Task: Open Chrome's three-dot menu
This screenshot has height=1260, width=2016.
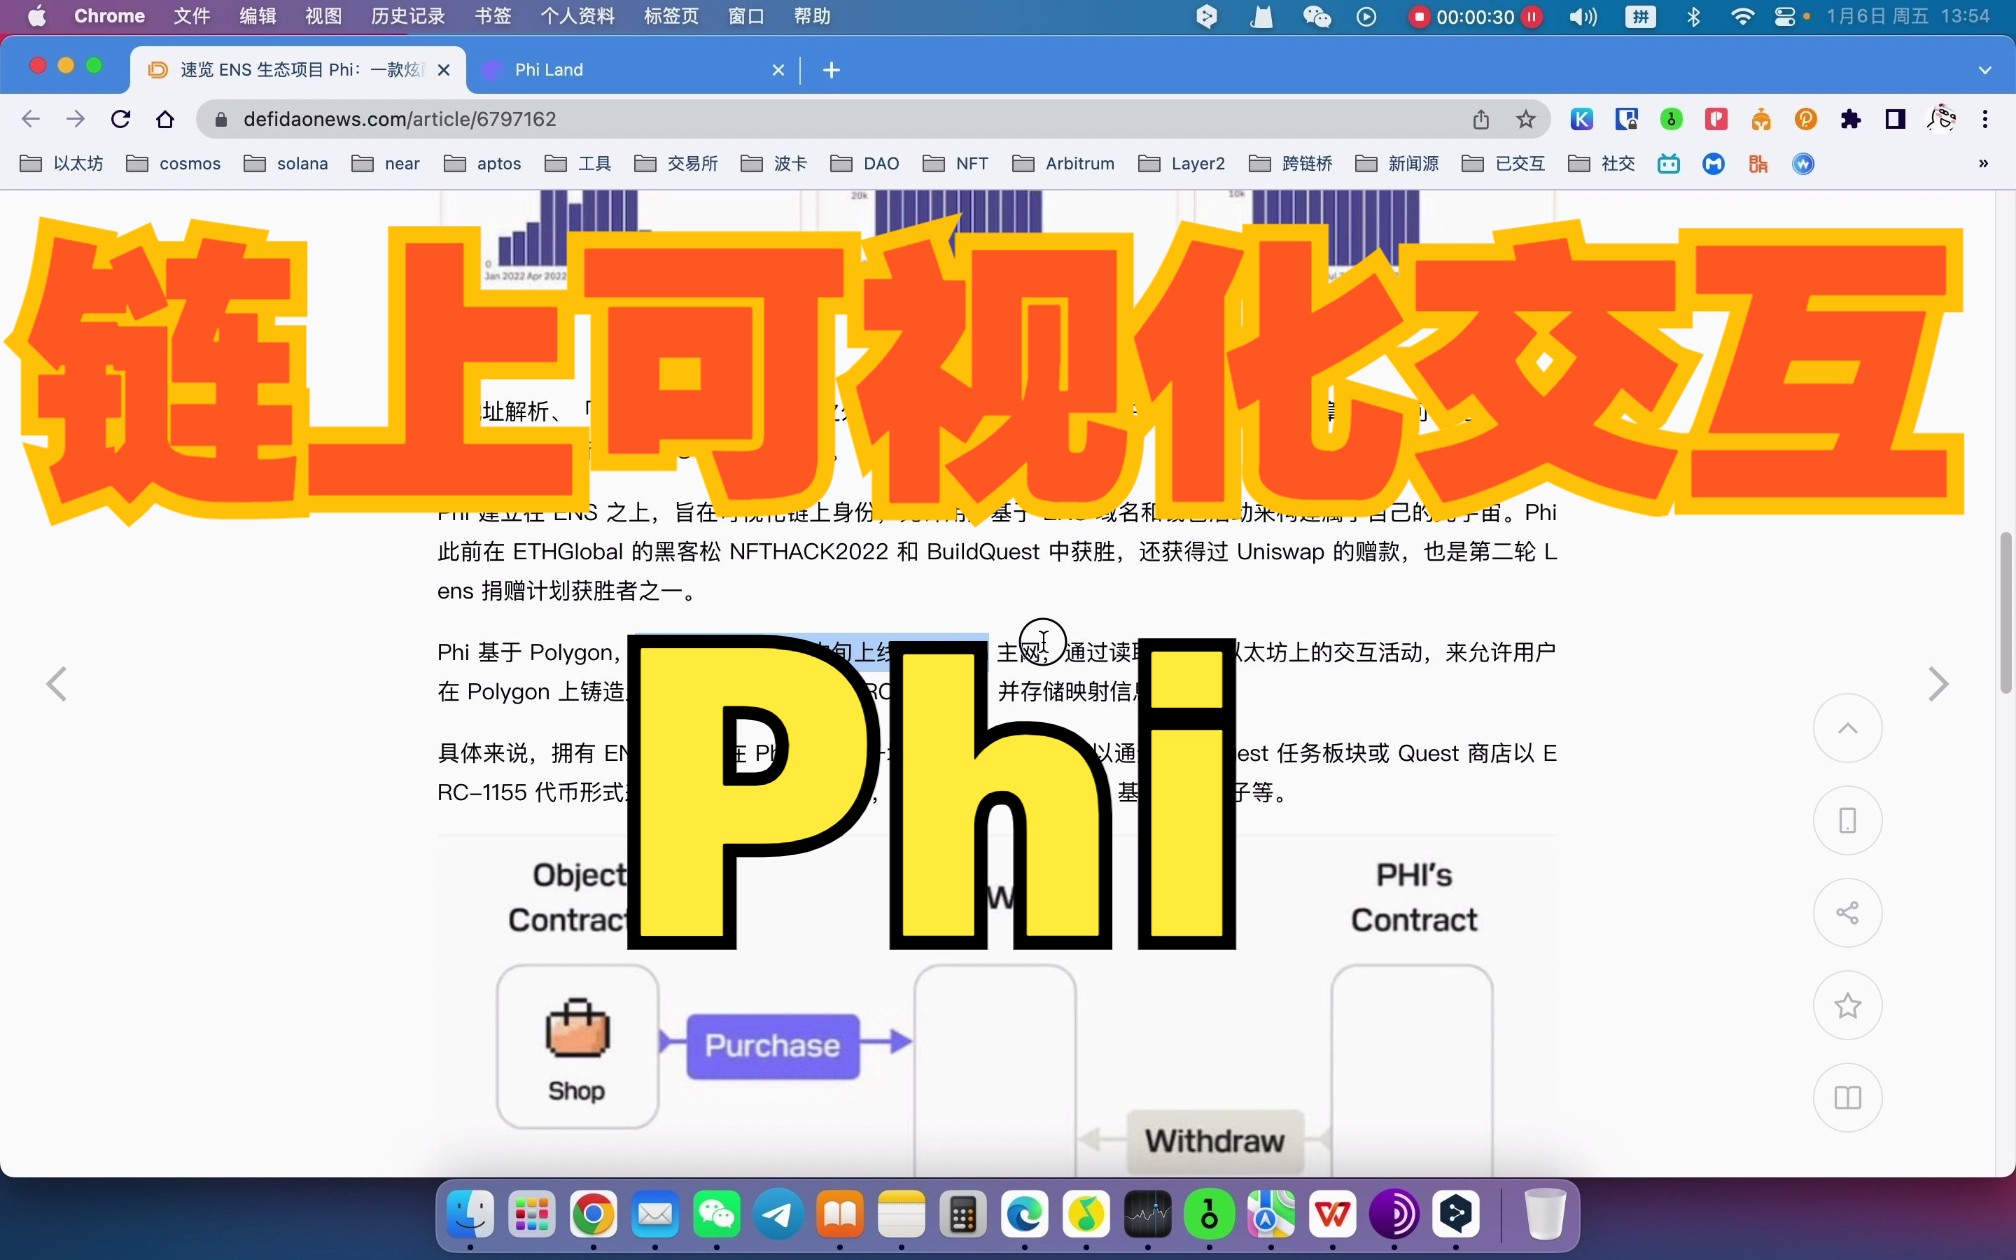Action: [1985, 119]
